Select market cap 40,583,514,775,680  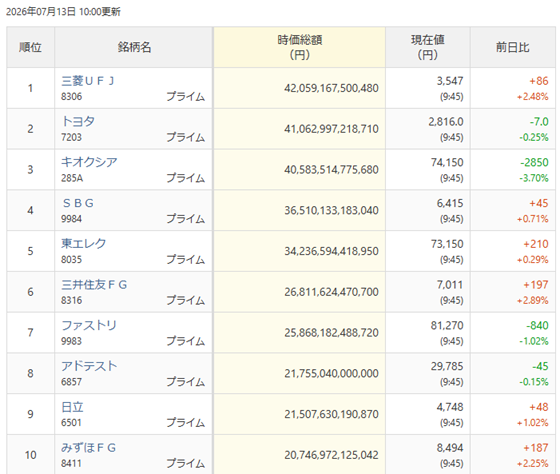click(x=331, y=170)
